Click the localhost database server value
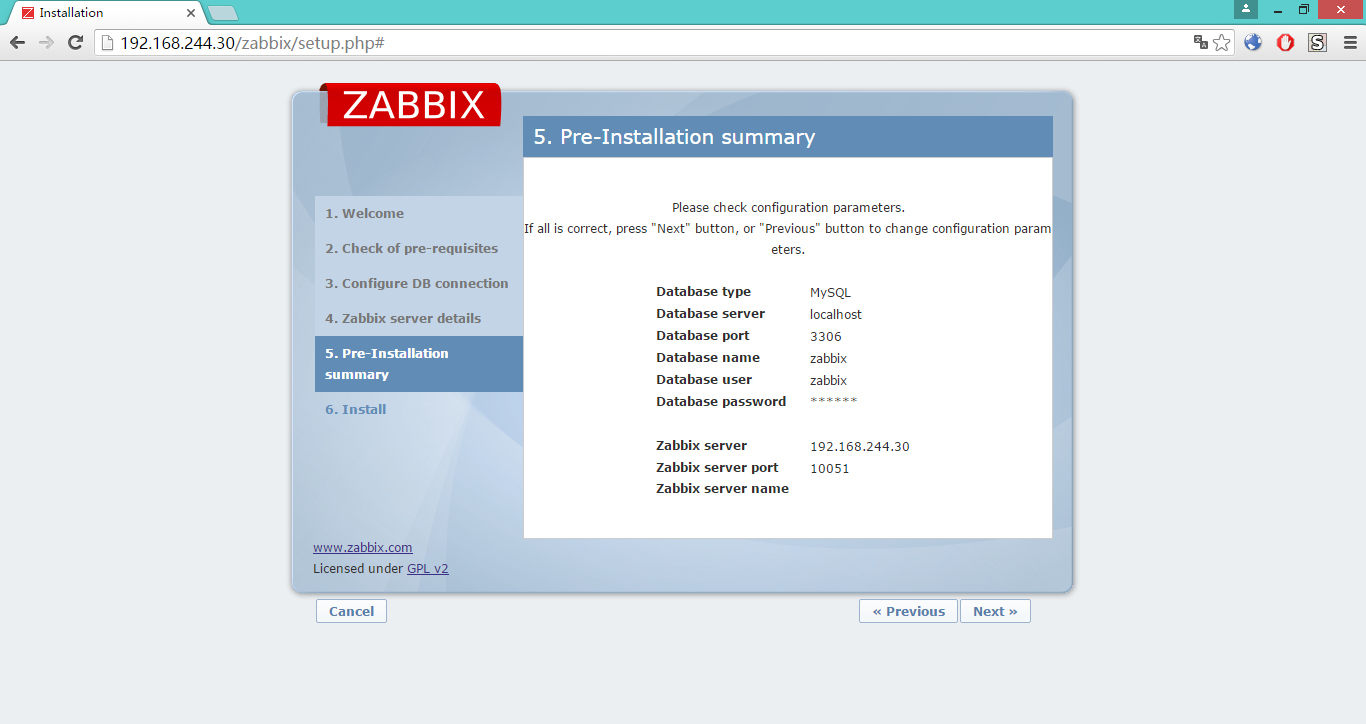 tap(836, 314)
